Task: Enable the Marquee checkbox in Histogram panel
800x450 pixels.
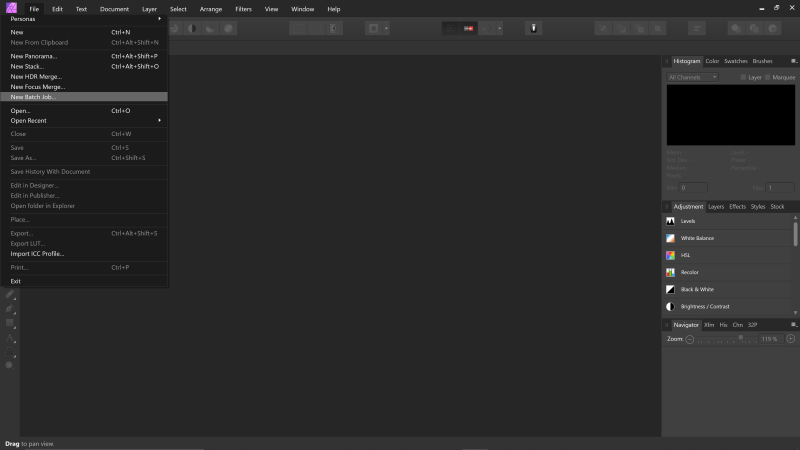Action: pos(767,78)
